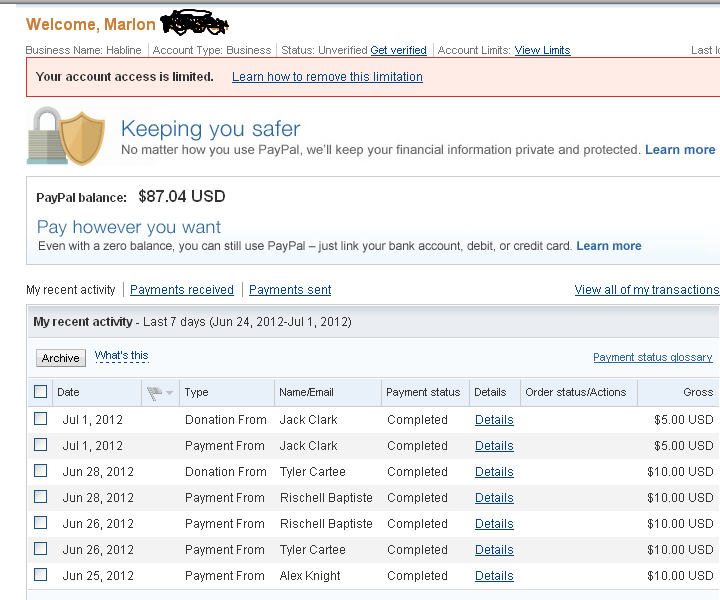
Task: Click Learn how to remove this limitation
Action: tap(327, 77)
